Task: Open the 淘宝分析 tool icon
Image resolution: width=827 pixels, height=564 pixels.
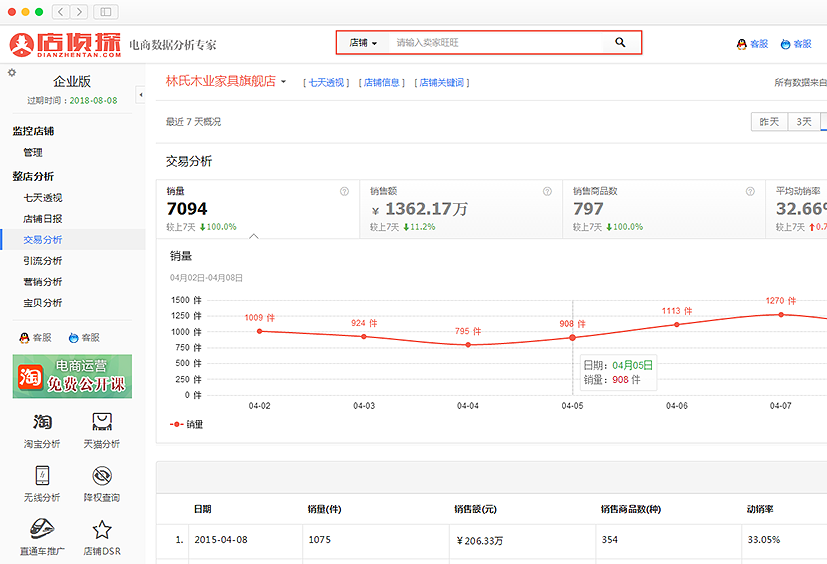Action: (x=42, y=423)
